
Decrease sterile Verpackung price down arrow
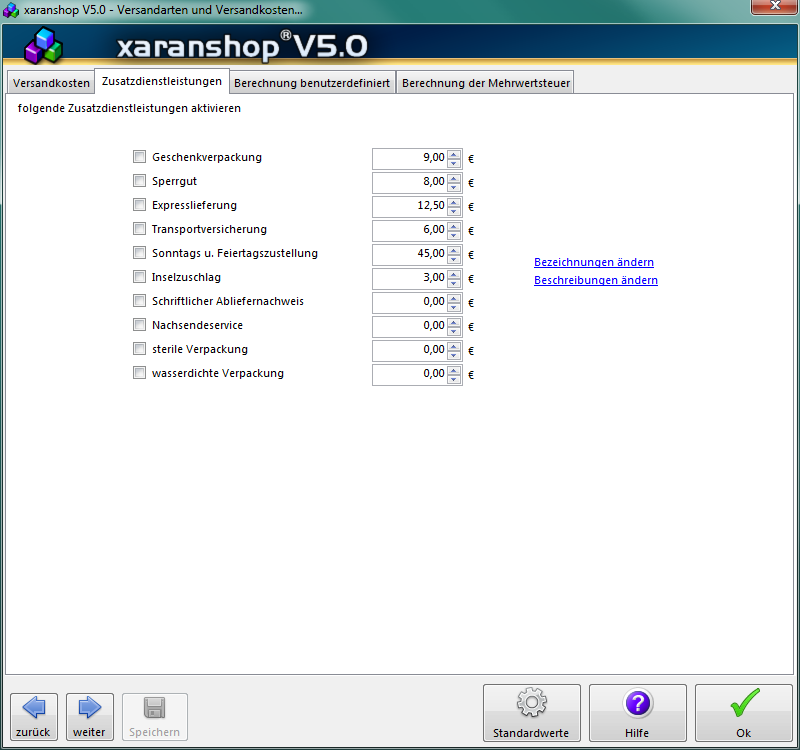click(454, 355)
